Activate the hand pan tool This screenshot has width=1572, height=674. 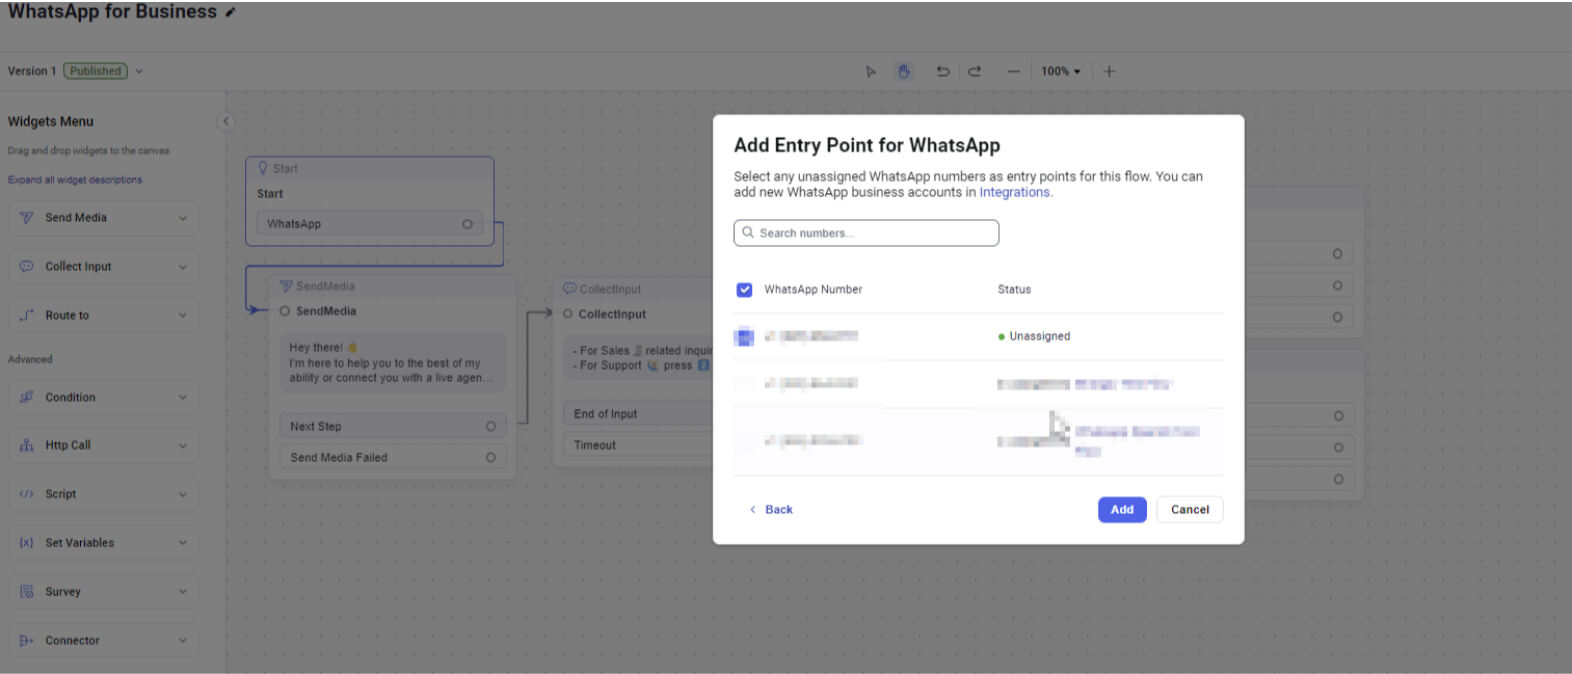tap(904, 71)
